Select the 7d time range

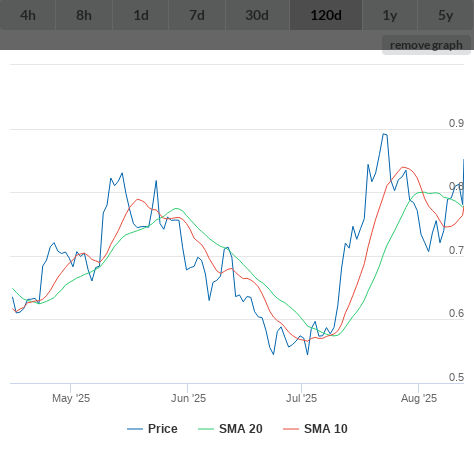[x=197, y=15]
